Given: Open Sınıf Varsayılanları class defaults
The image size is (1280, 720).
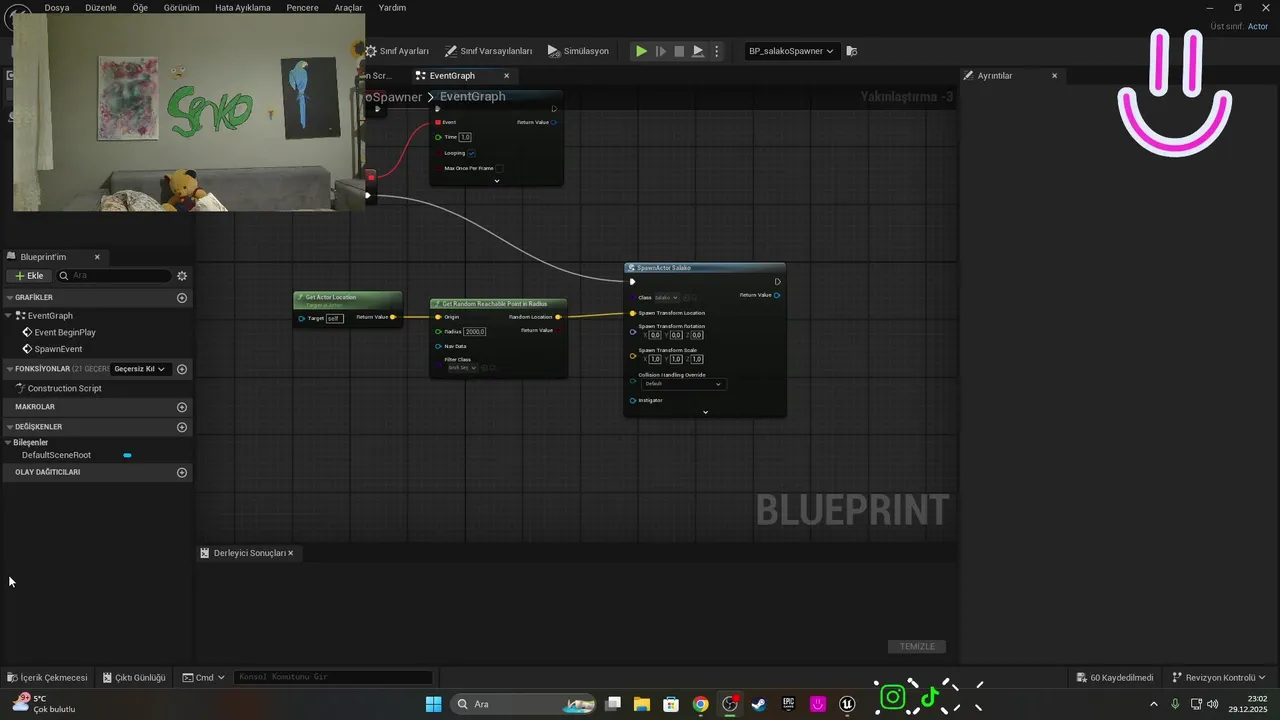Looking at the screenshot, I should pyautogui.click(x=488, y=51).
